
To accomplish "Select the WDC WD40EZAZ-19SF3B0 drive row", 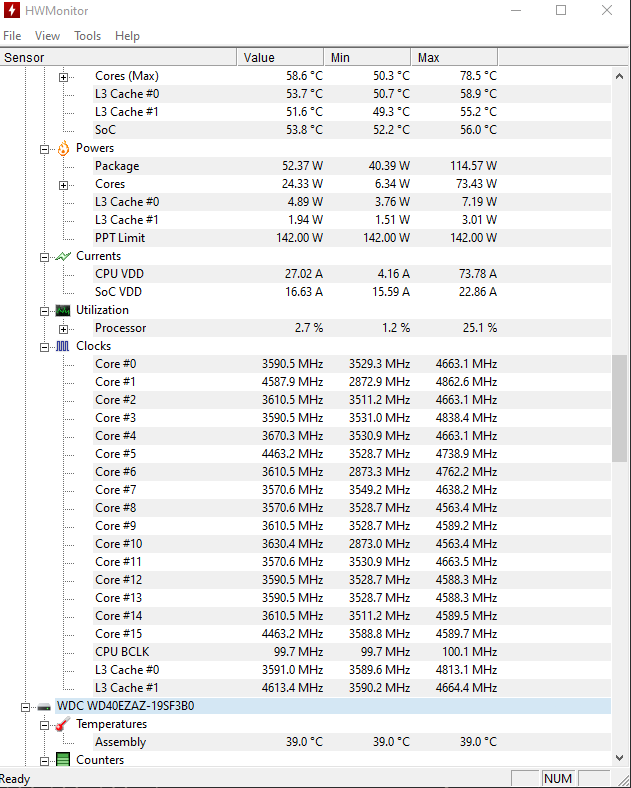I will click(333, 706).
